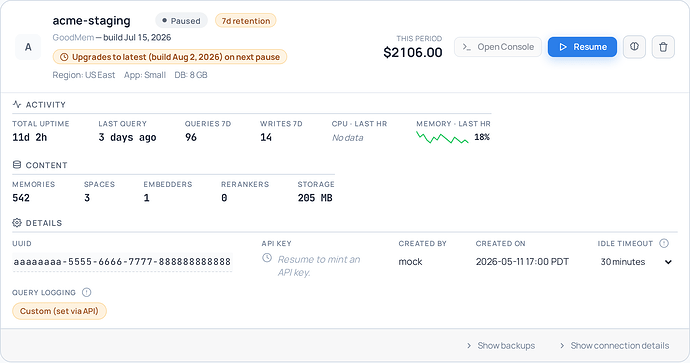This screenshot has width=690, height=363.
Task: Click the last query value 3 days ago
Action: (x=128, y=137)
